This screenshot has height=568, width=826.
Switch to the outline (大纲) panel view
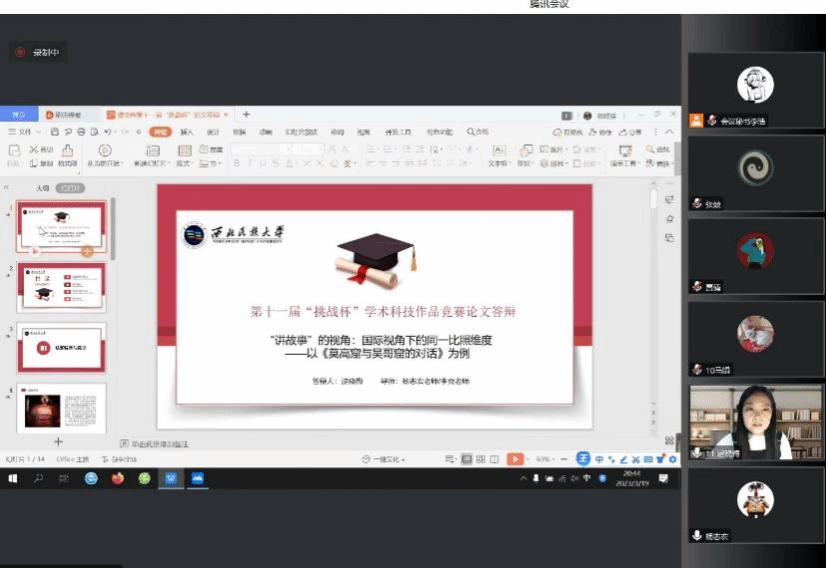point(43,188)
